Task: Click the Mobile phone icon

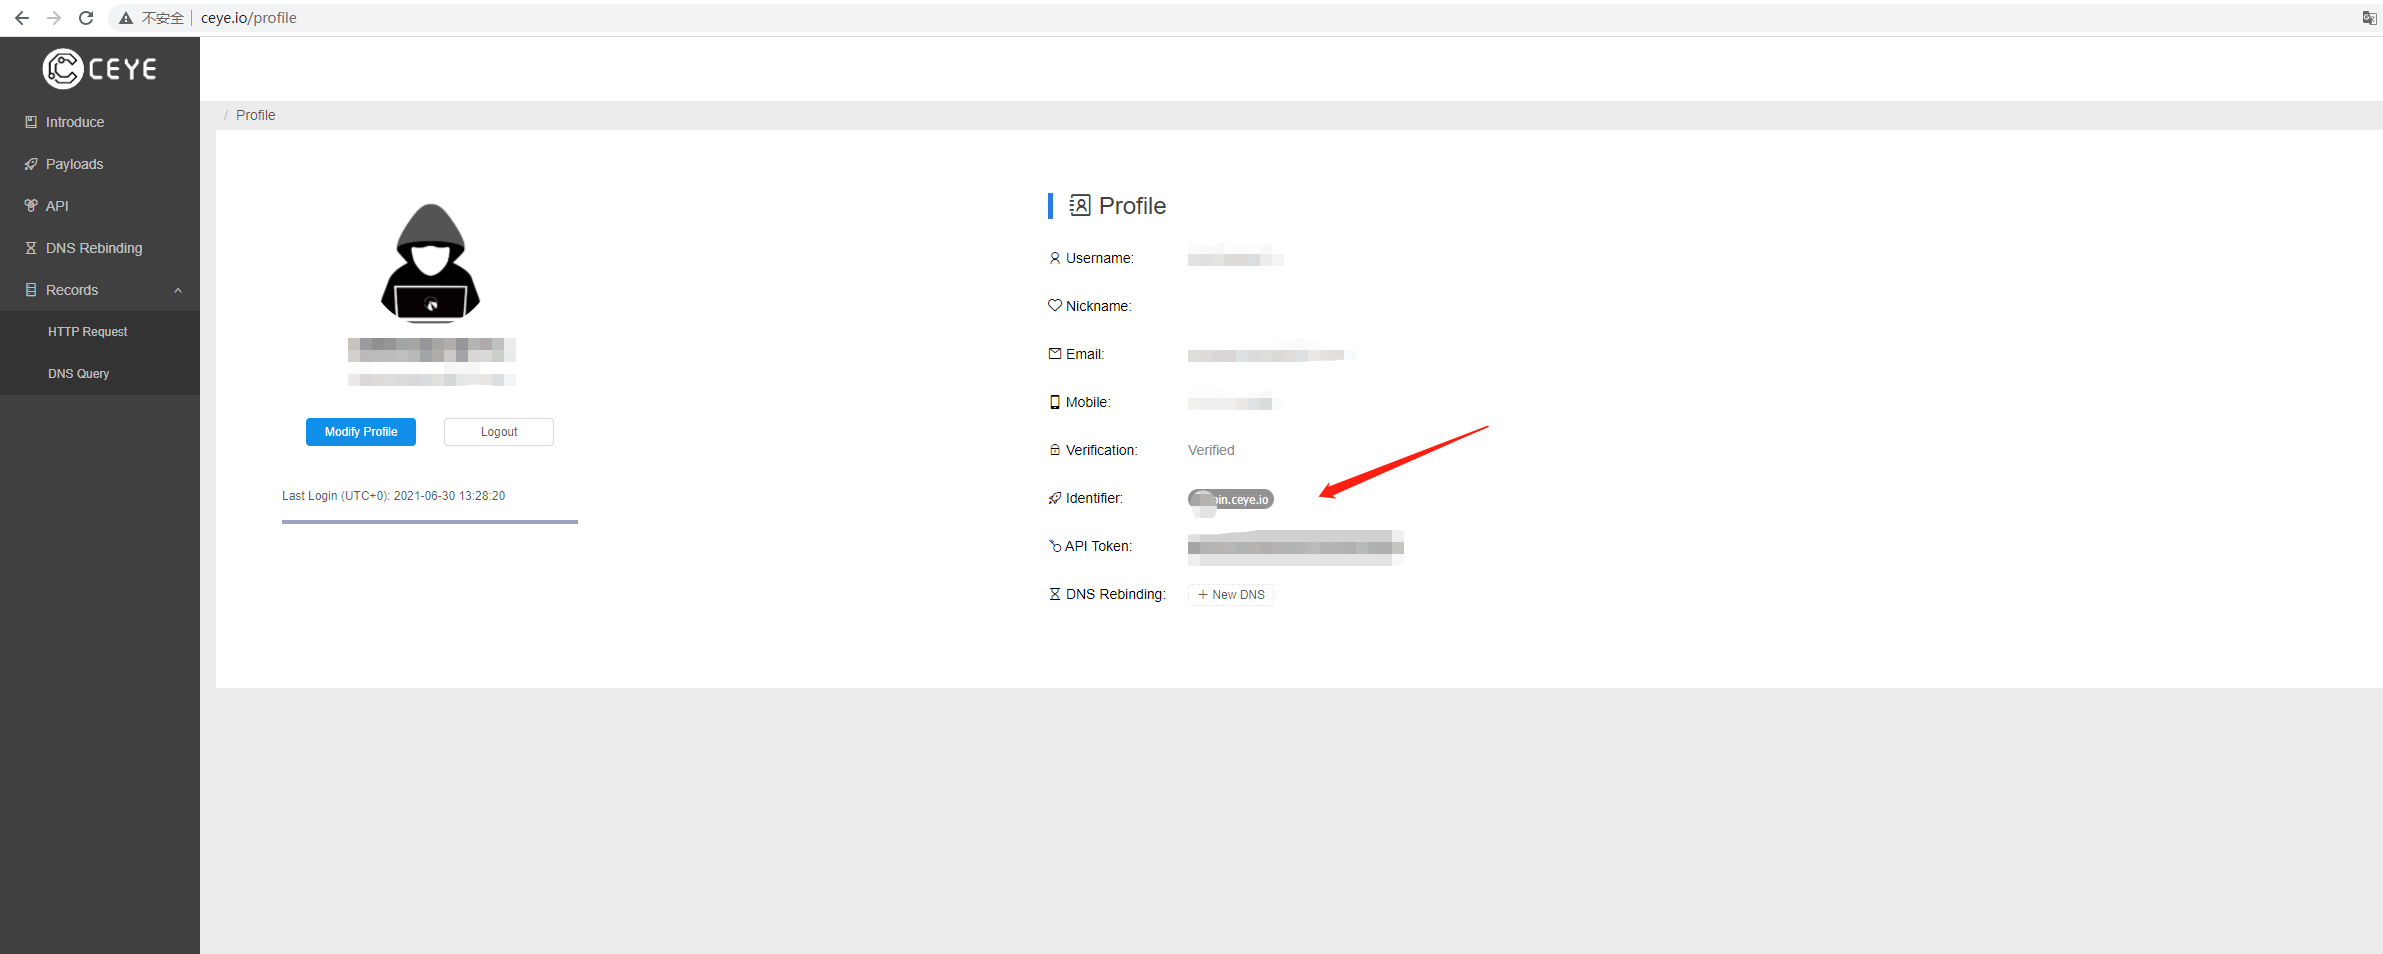Action: [1055, 402]
